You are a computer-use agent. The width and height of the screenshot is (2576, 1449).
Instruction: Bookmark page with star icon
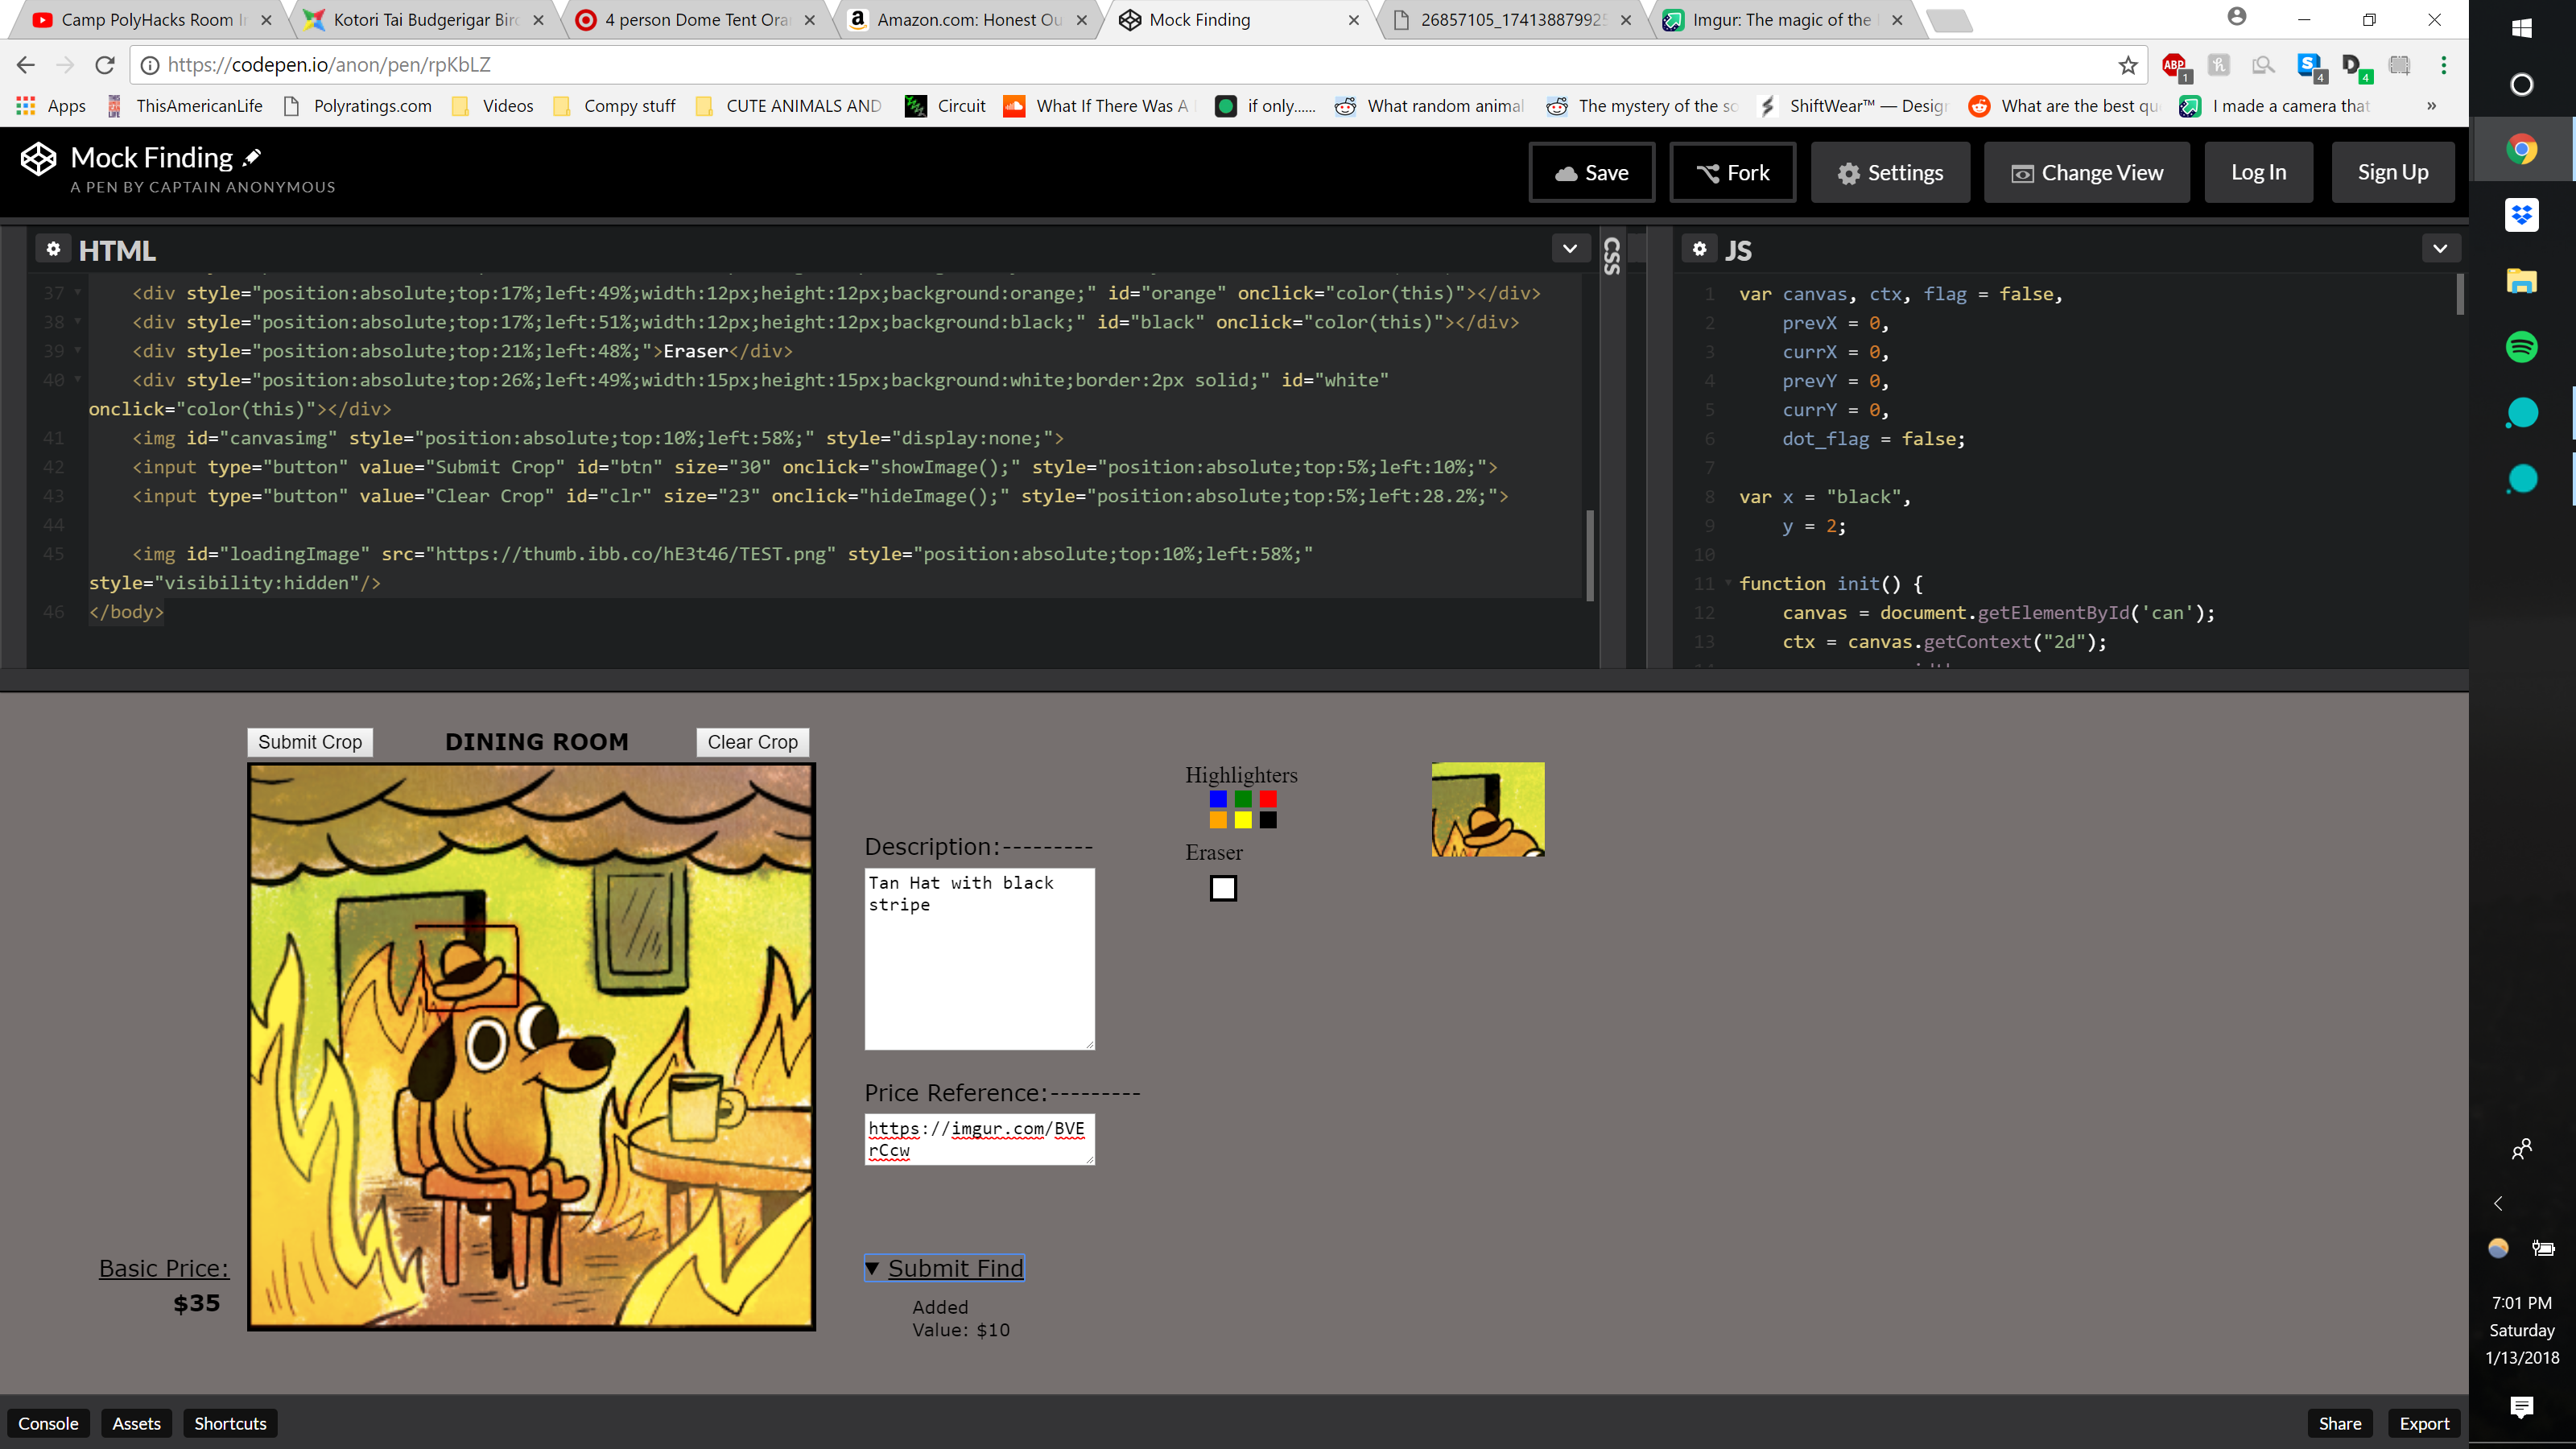click(x=2127, y=65)
